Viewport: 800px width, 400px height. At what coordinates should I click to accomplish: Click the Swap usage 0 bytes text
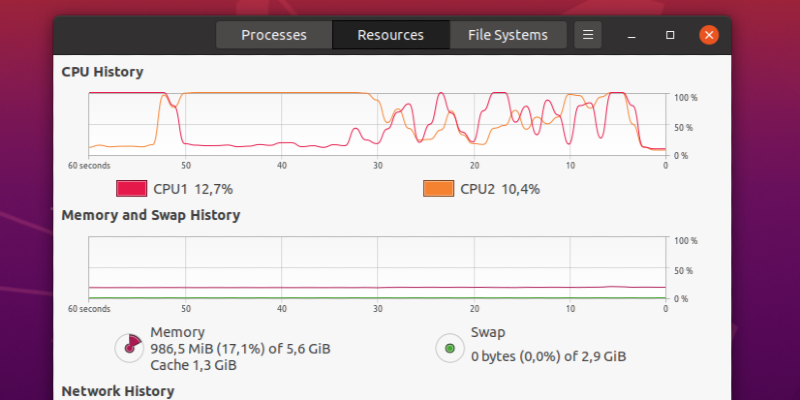coord(548,356)
